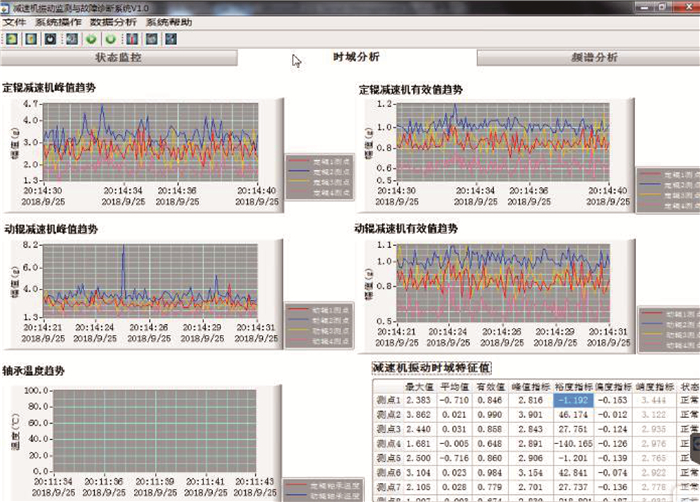Image resolution: width=700 pixels, height=502 pixels.
Task: Click the second toolbar icon with document
Action: coord(30,39)
